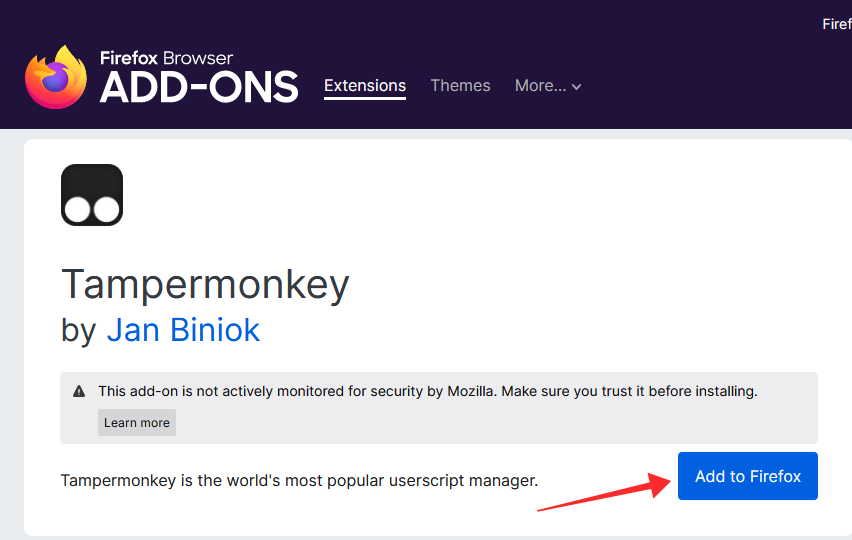The image size is (852, 540).
Task: Click the Tampermonkey extension icon
Action: point(92,194)
